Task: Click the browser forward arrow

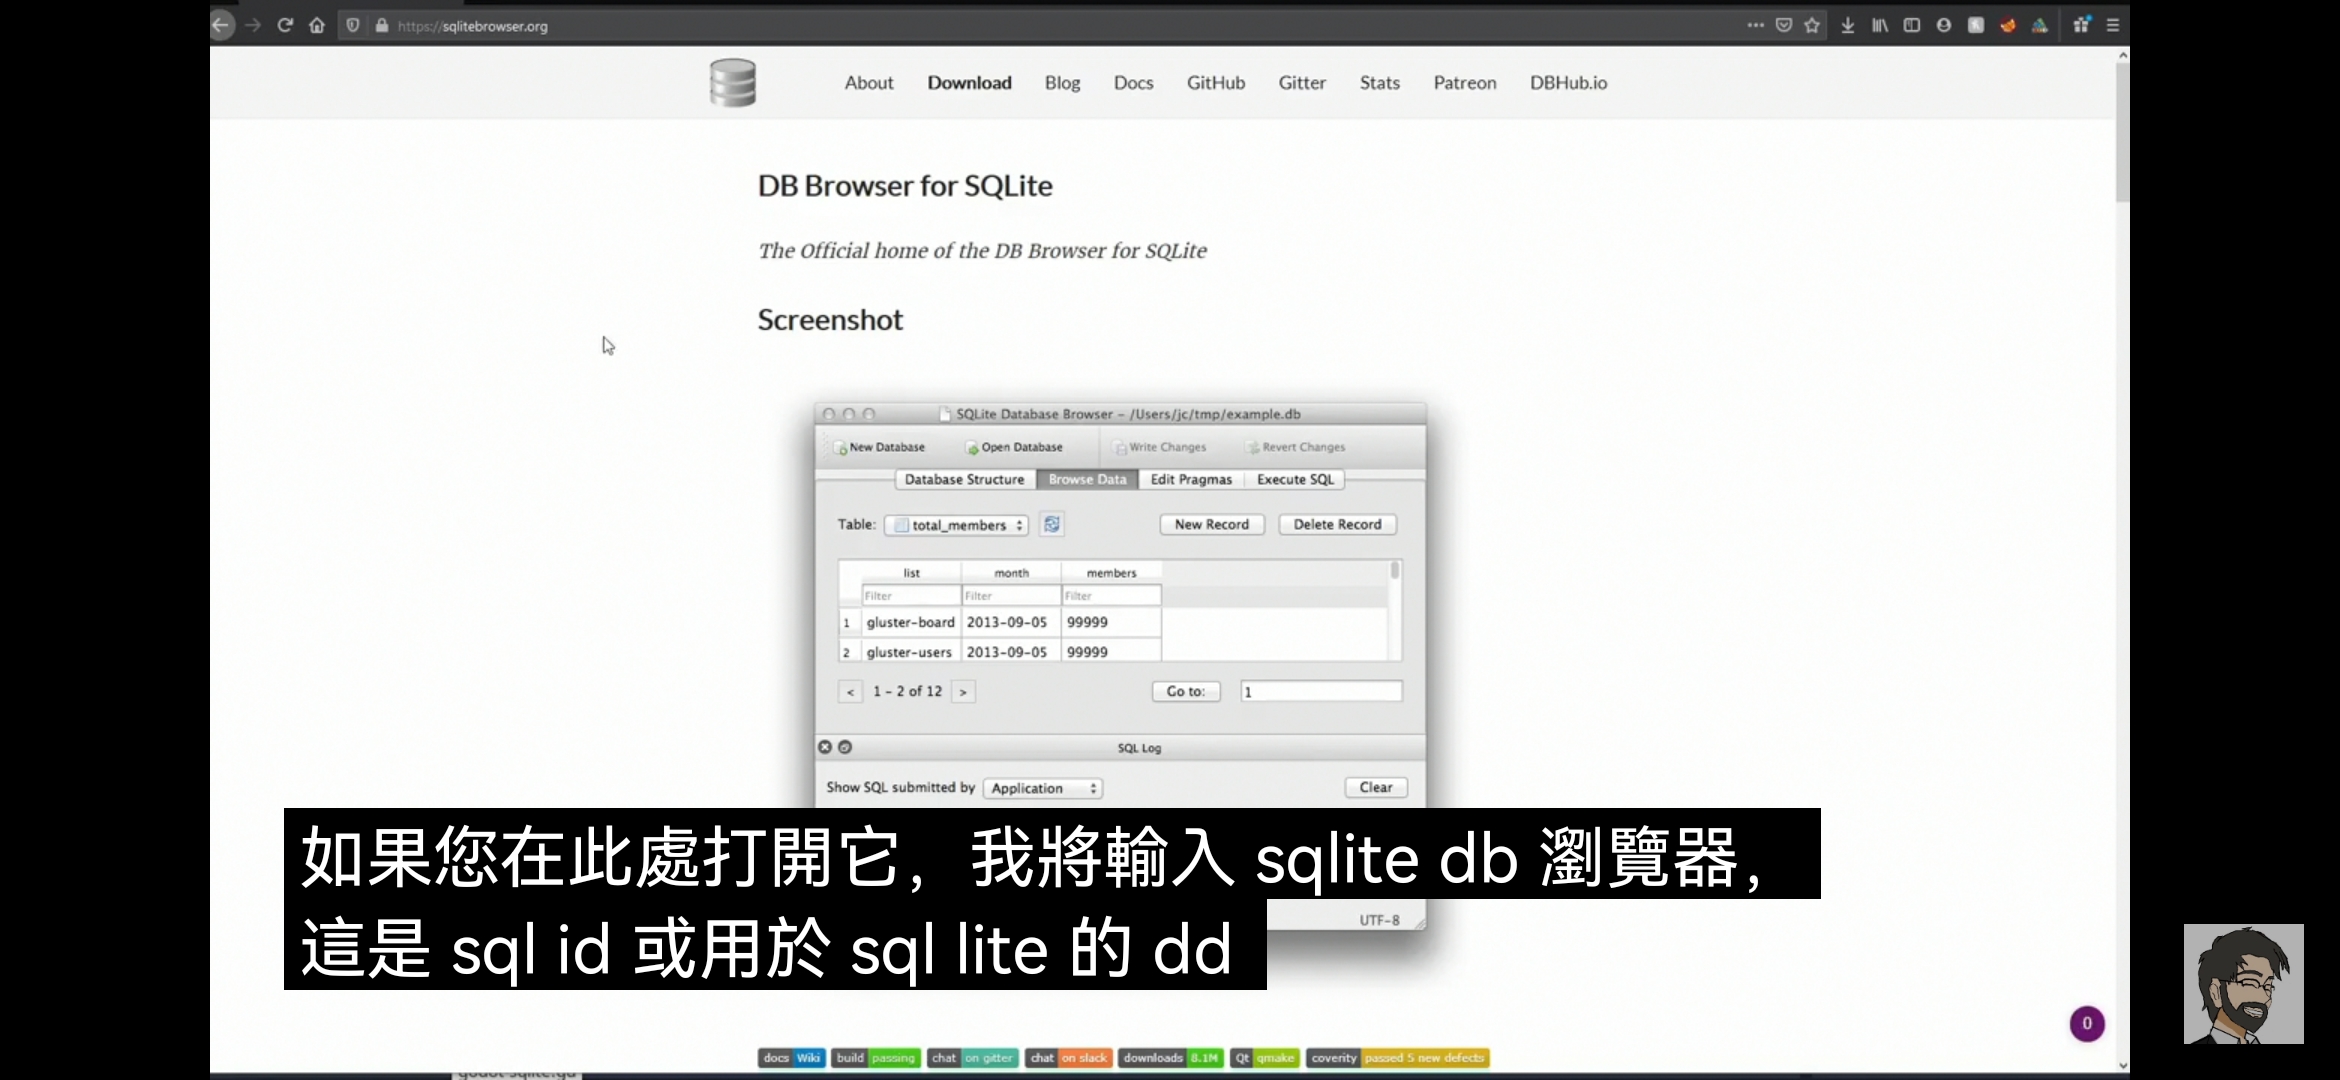Action: coord(253,25)
